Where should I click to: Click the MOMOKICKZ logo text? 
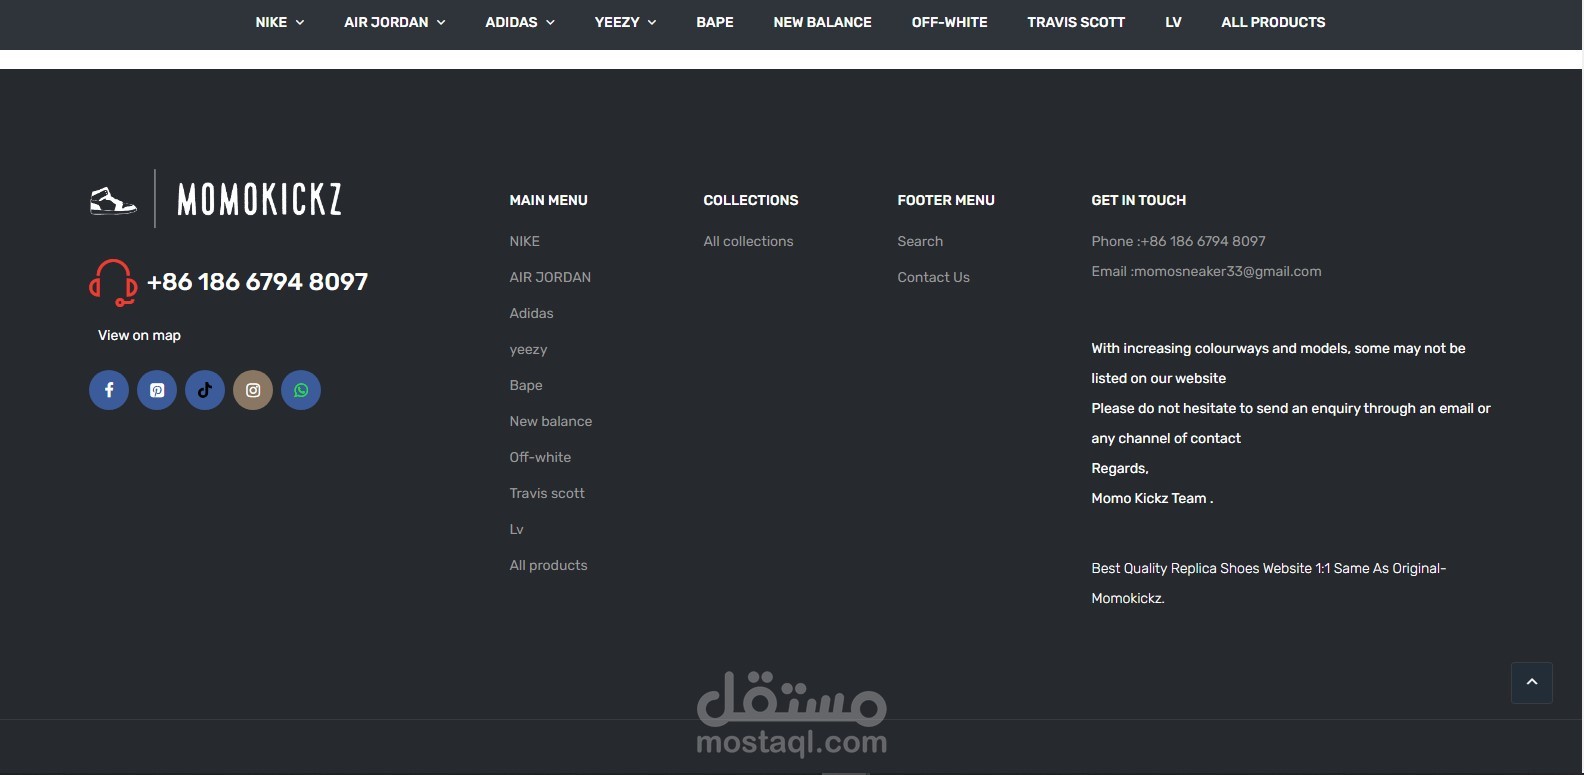click(260, 199)
